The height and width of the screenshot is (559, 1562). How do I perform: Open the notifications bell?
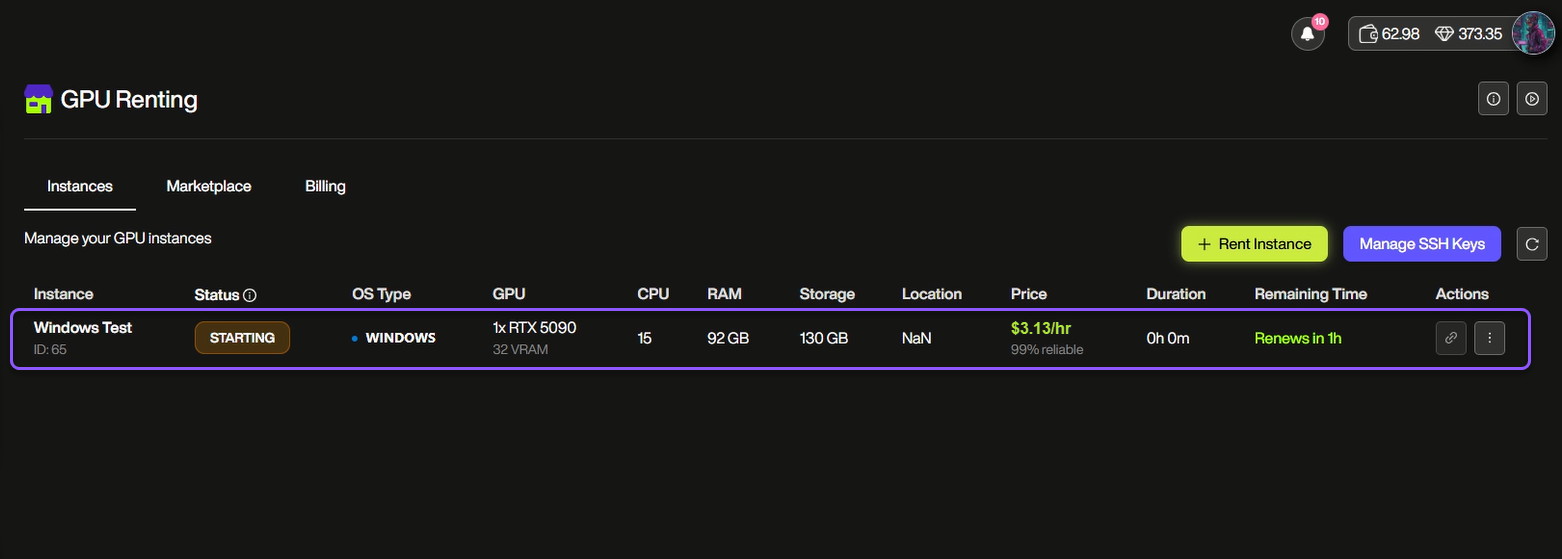[x=1307, y=34]
